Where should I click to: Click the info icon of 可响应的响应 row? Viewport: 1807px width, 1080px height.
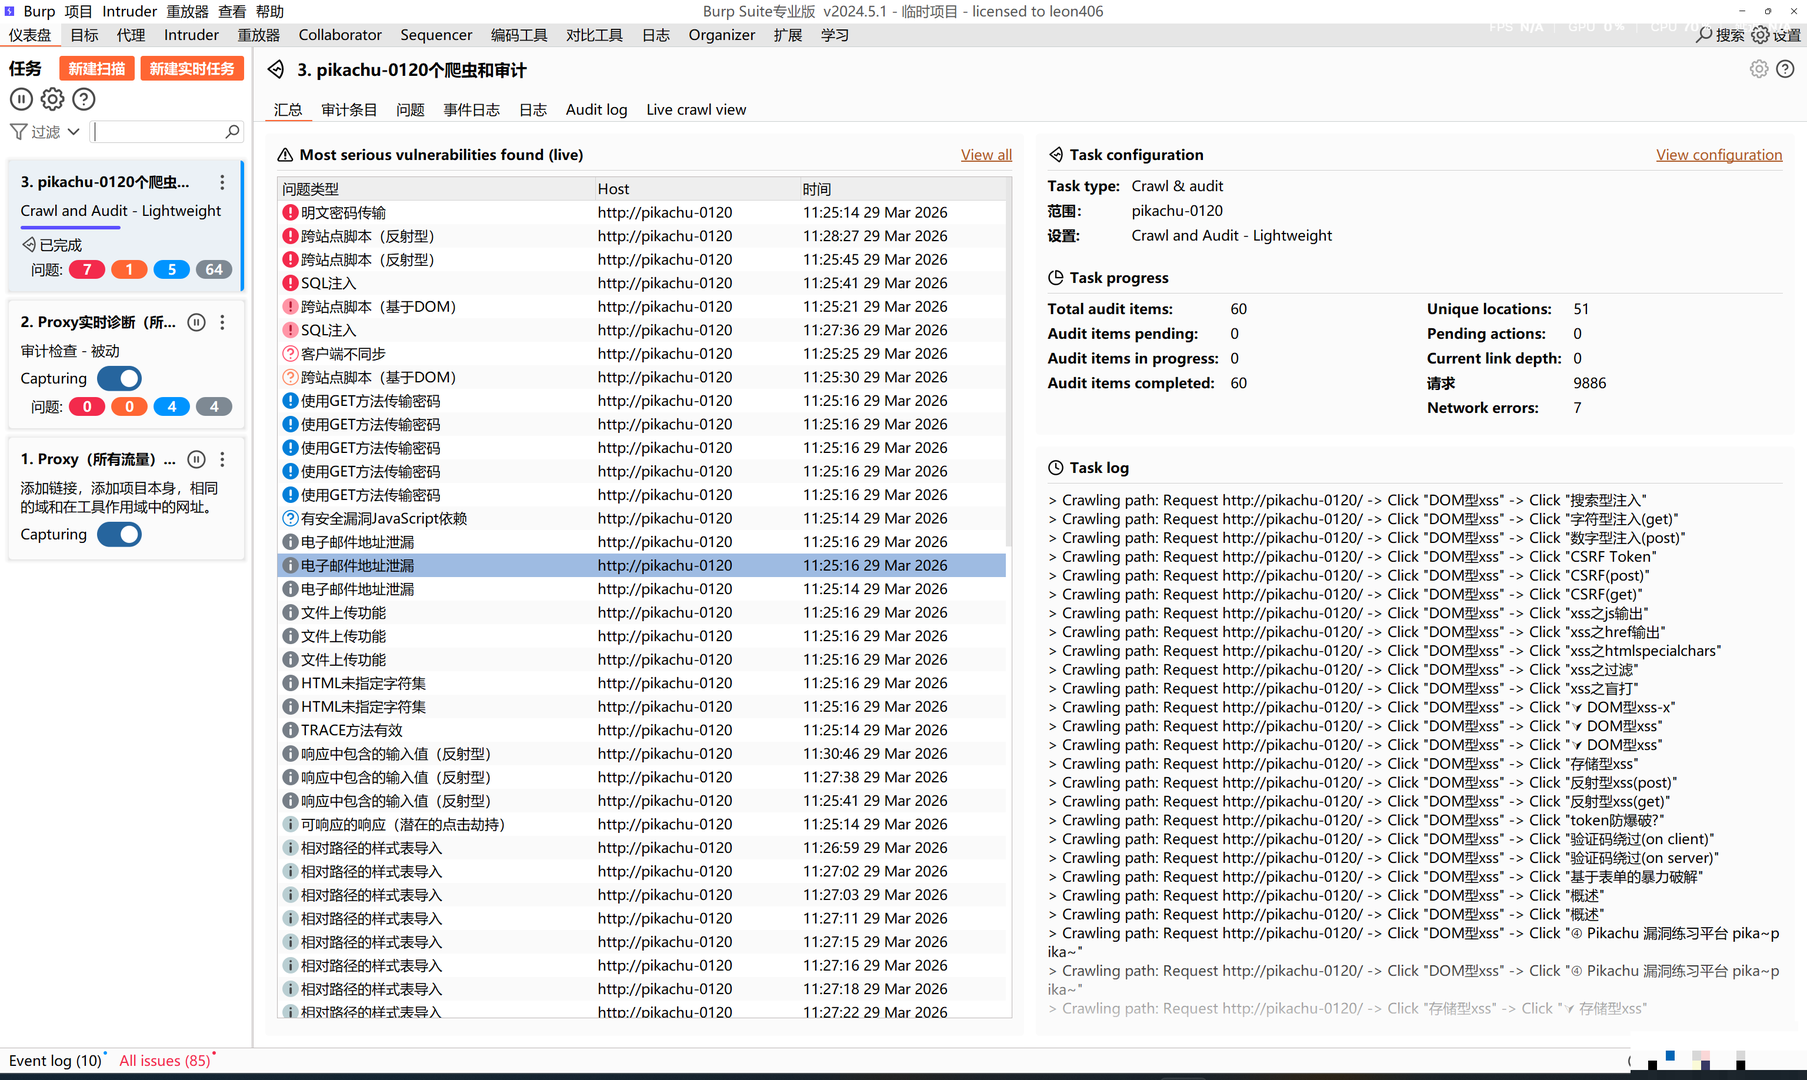pos(290,824)
